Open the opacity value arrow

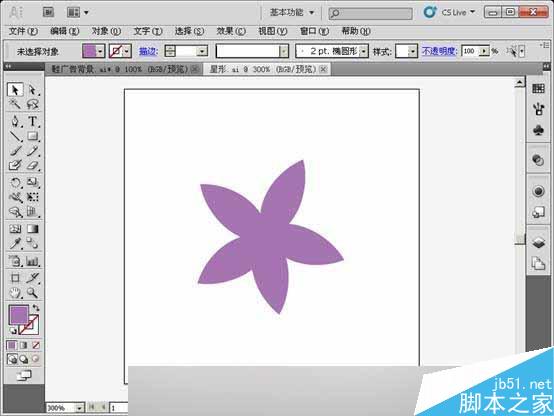point(484,52)
